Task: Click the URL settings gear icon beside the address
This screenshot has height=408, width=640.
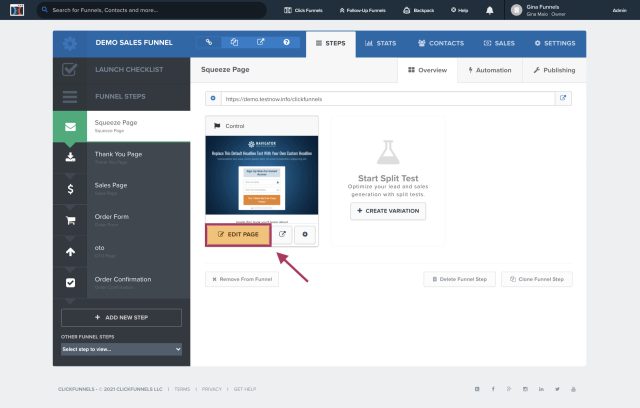Action: click(213, 98)
